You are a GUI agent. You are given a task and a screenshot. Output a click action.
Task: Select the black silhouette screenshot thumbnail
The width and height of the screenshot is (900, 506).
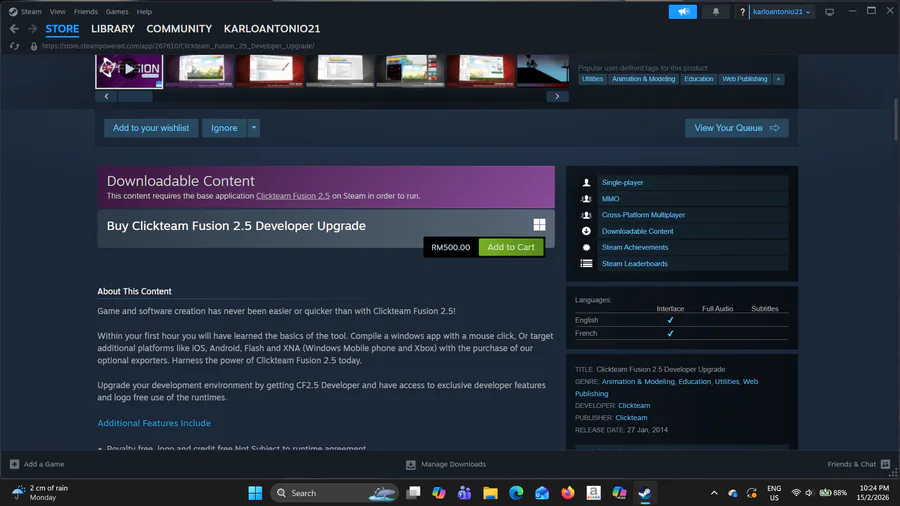point(543,71)
